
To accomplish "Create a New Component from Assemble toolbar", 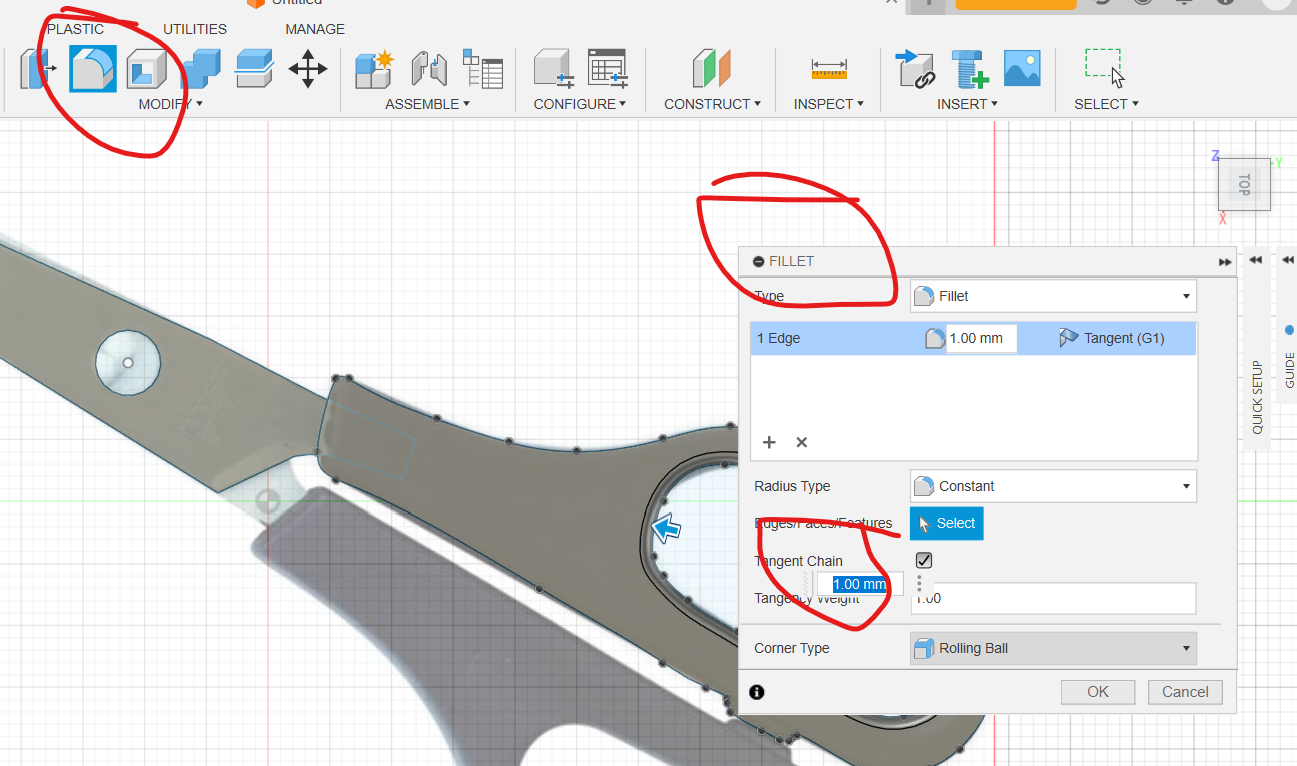I will click(375, 69).
